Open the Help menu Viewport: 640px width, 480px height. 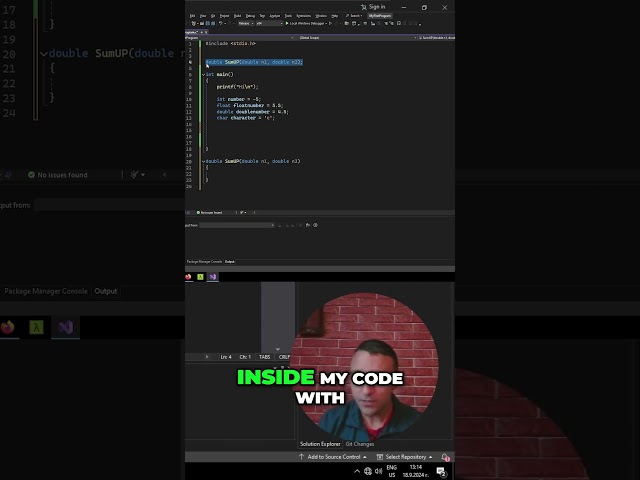(335, 16)
